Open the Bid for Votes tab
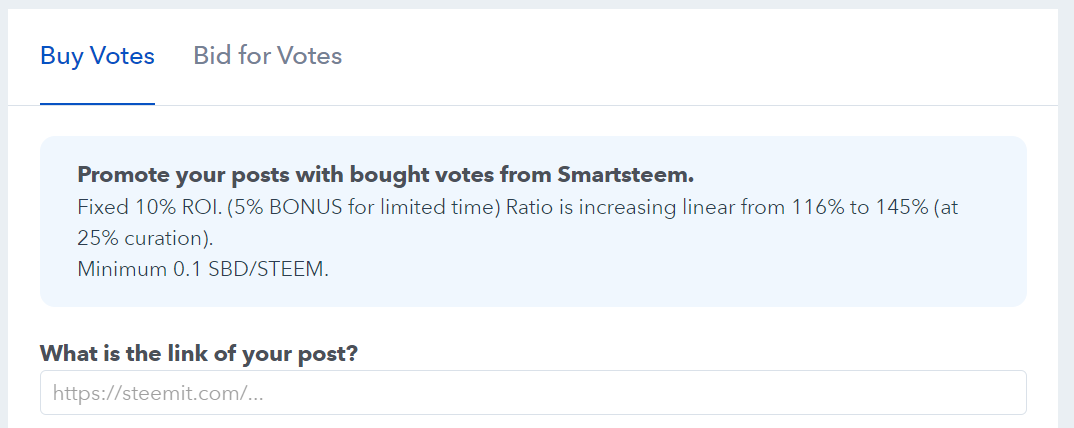The width and height of the screenshot is (1074, 428). 267,56
